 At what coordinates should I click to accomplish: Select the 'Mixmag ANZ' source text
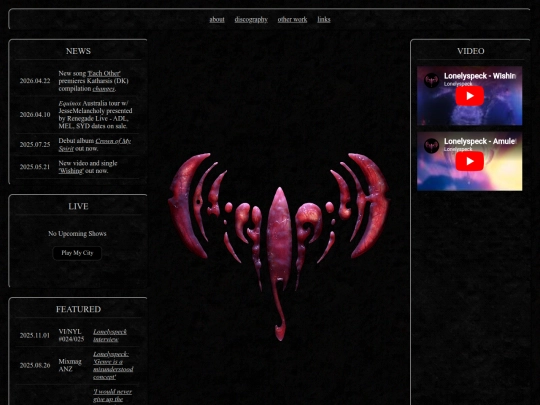tap(70, 365)
